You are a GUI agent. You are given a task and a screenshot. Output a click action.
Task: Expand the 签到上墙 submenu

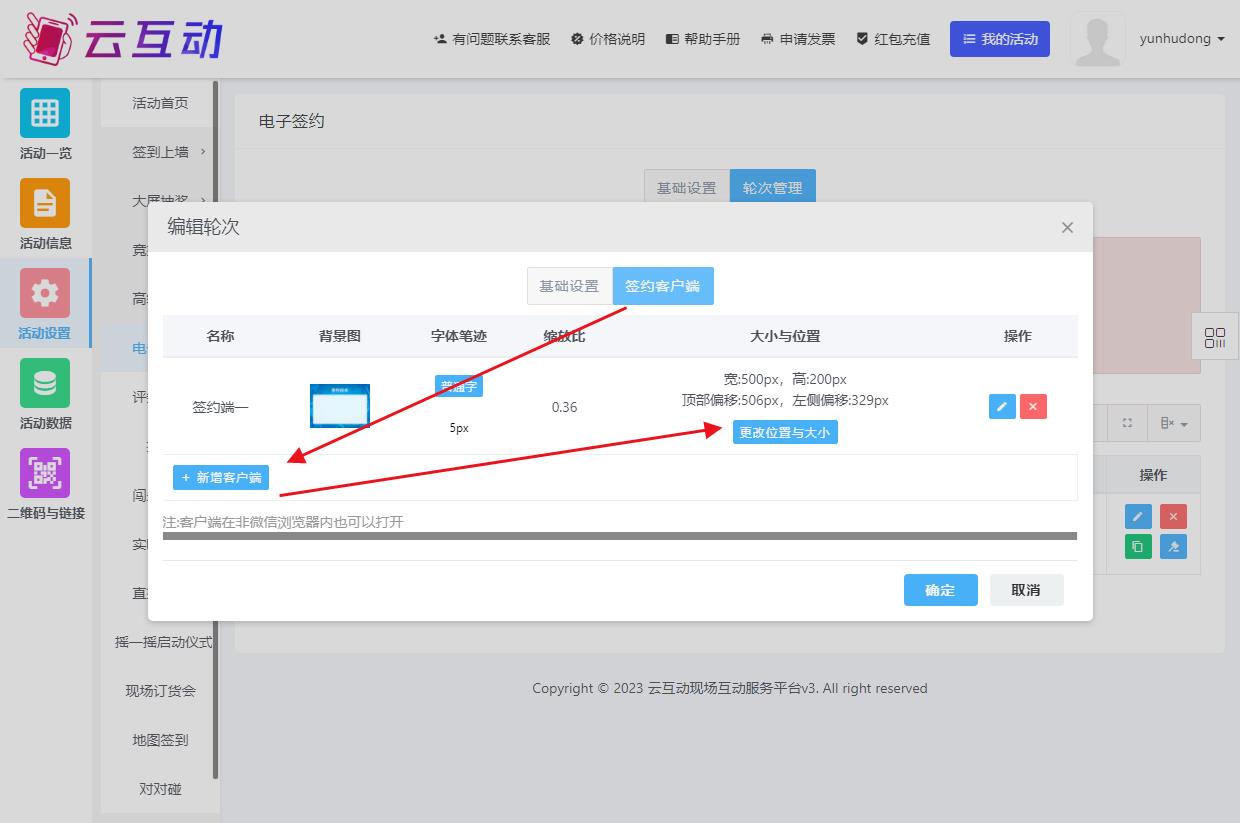(168, 152)
